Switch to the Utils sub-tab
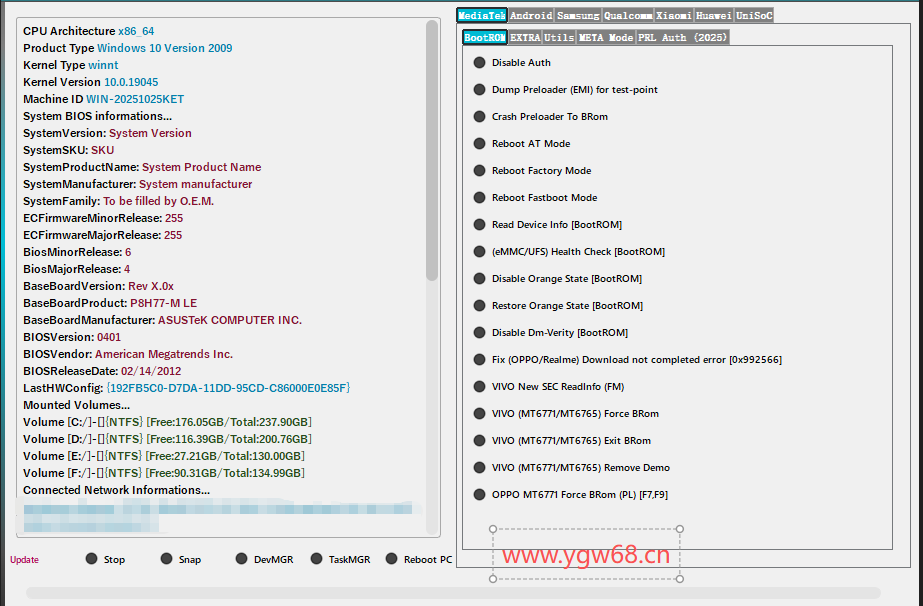Screen dimensions: 923x606 pos(559,37)
